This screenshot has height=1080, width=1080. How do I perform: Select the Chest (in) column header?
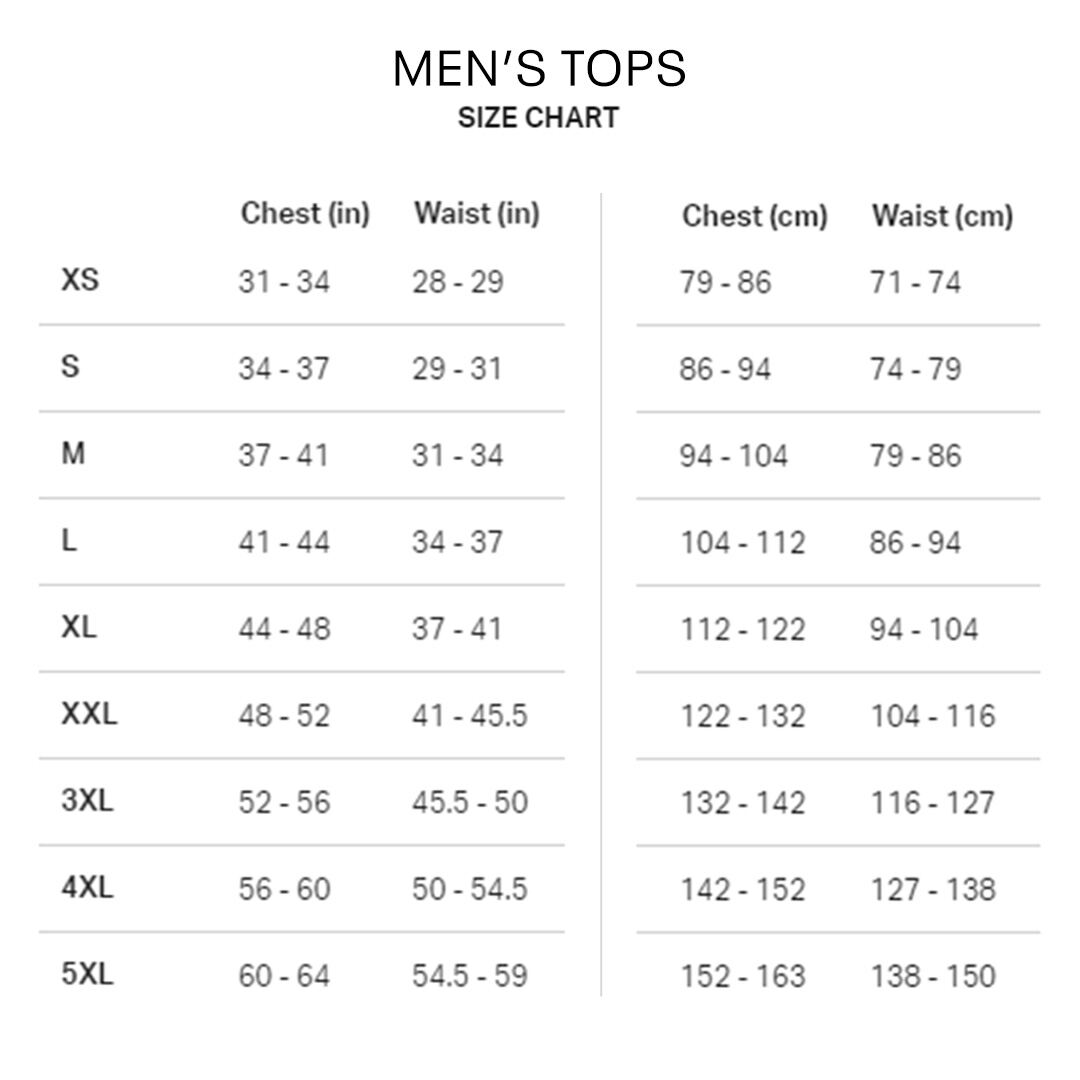coord(305,213)
